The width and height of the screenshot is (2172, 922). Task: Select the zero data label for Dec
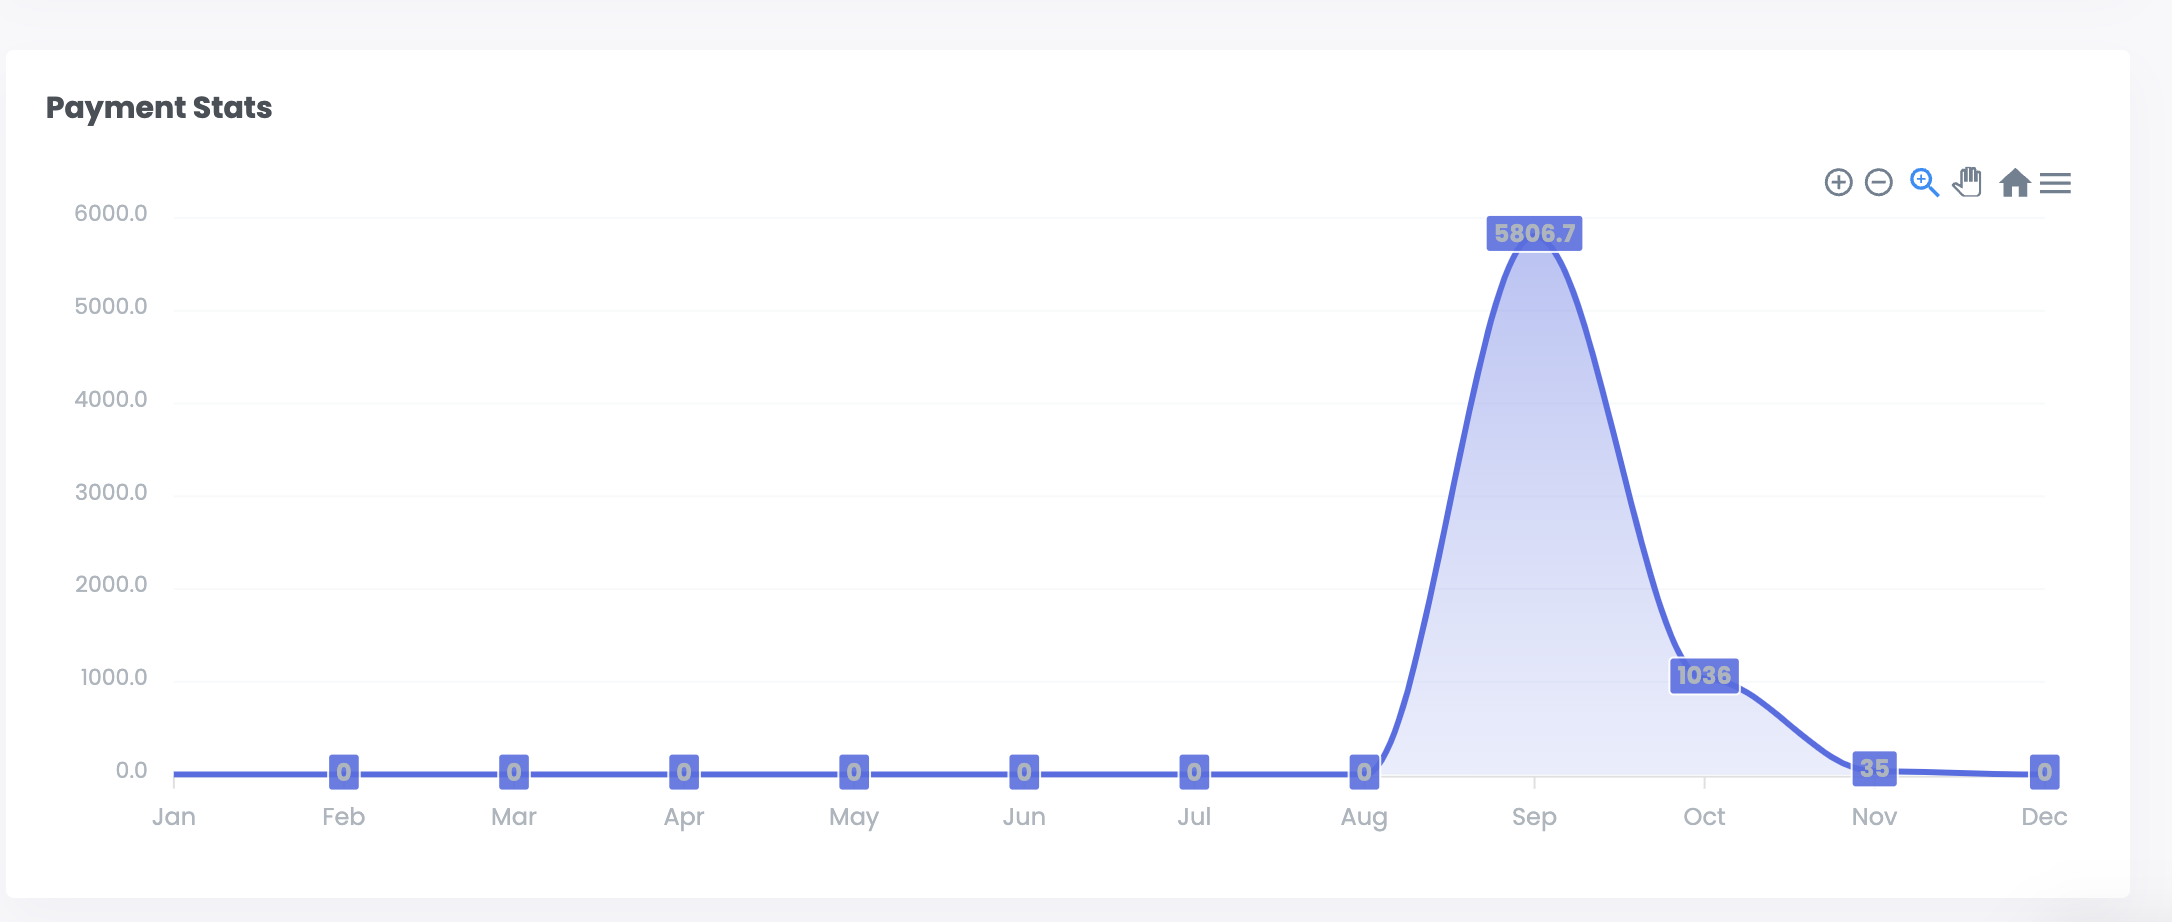click(2044, 772)
